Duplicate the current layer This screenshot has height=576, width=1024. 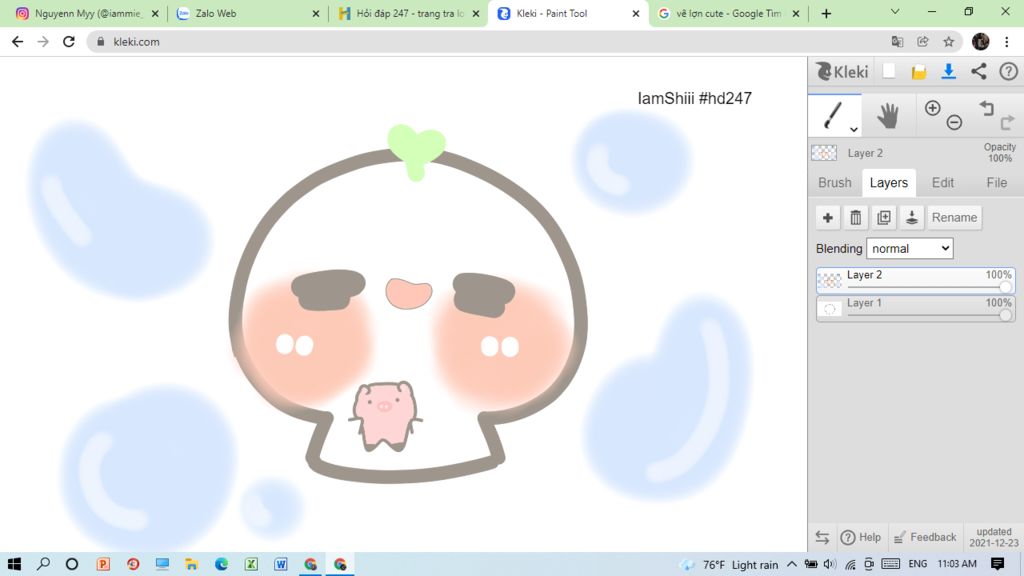[x=884, y=217]
